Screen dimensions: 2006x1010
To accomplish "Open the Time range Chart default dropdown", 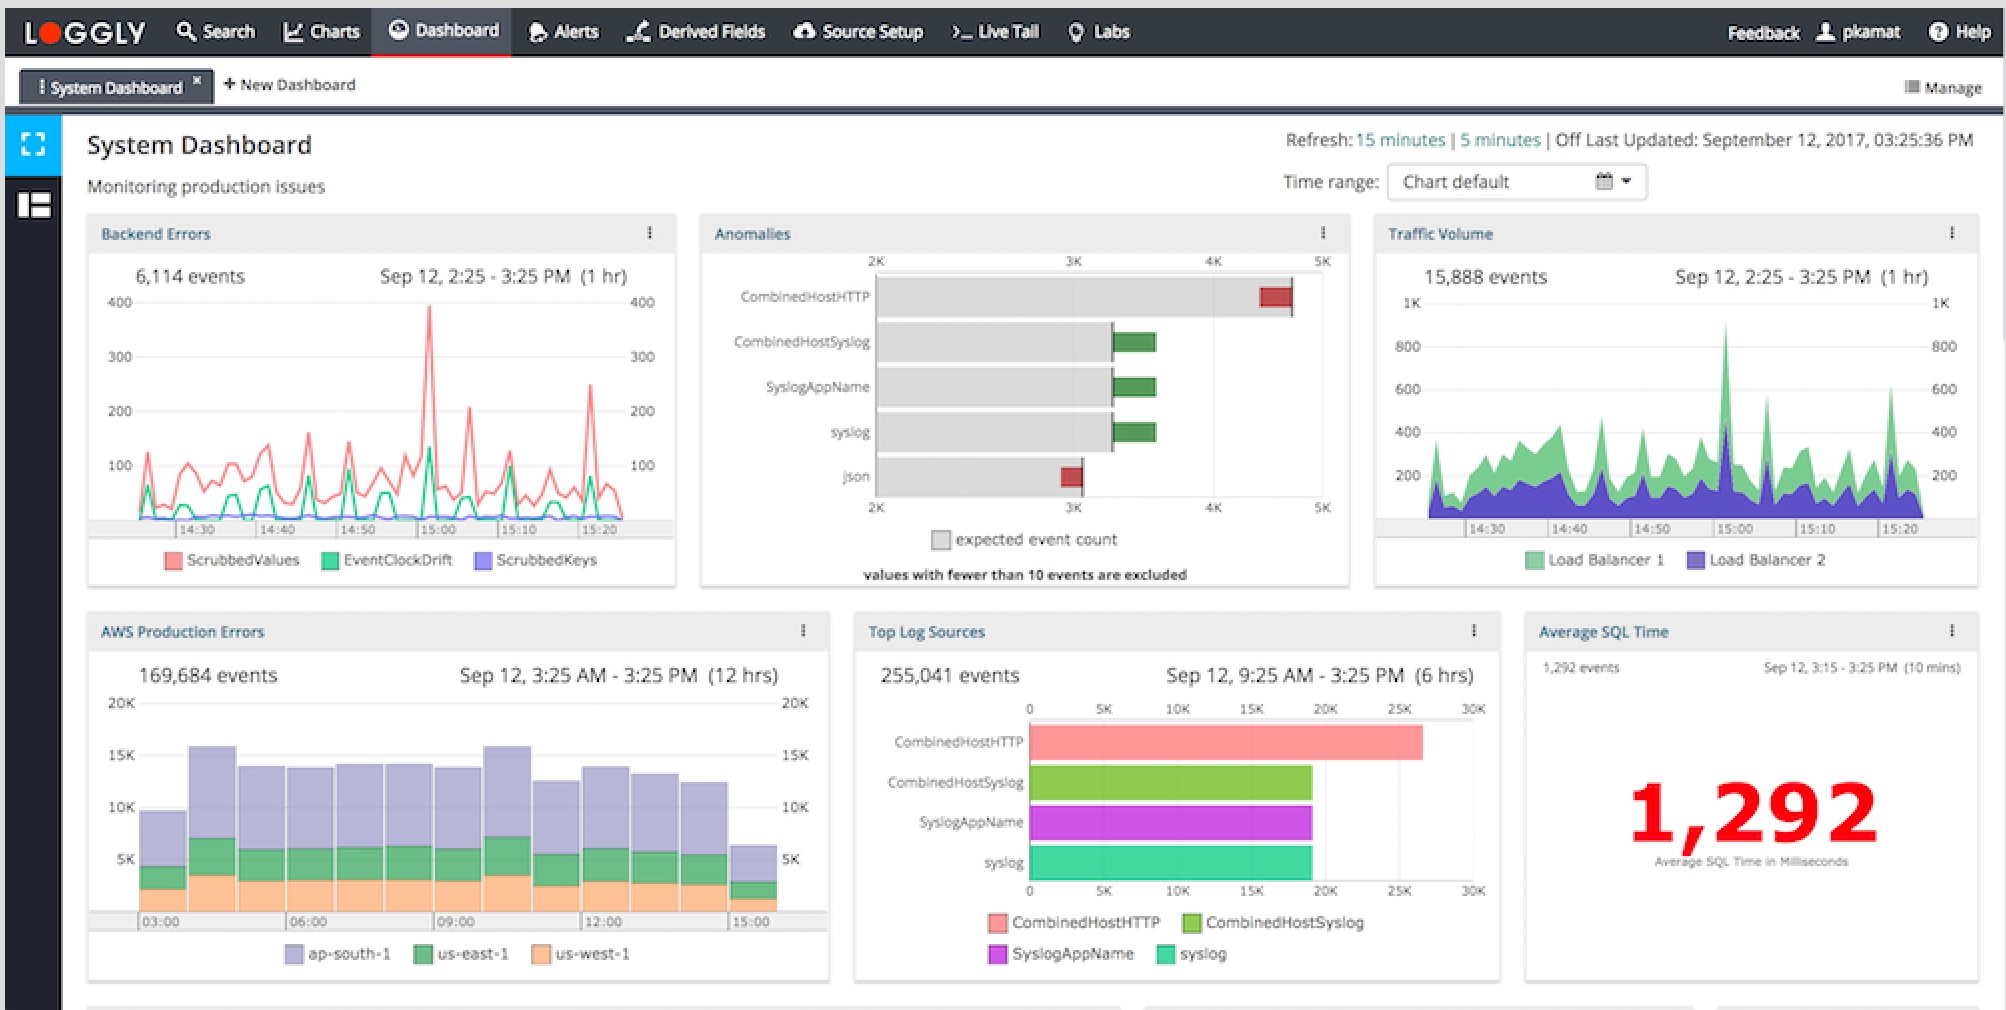I will click(1516, 182).
